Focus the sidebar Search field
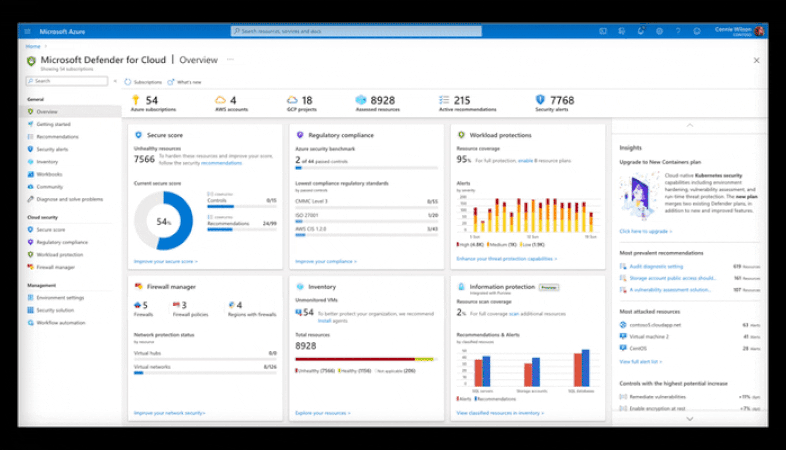Screen dimensions: 786x450 (x=67, y=81)
